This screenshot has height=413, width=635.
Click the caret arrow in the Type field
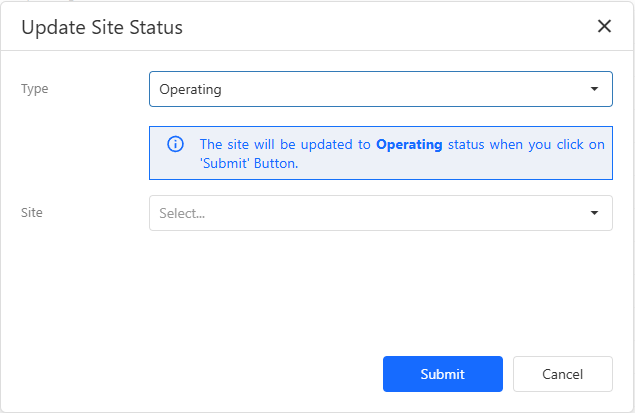[594, 89]
